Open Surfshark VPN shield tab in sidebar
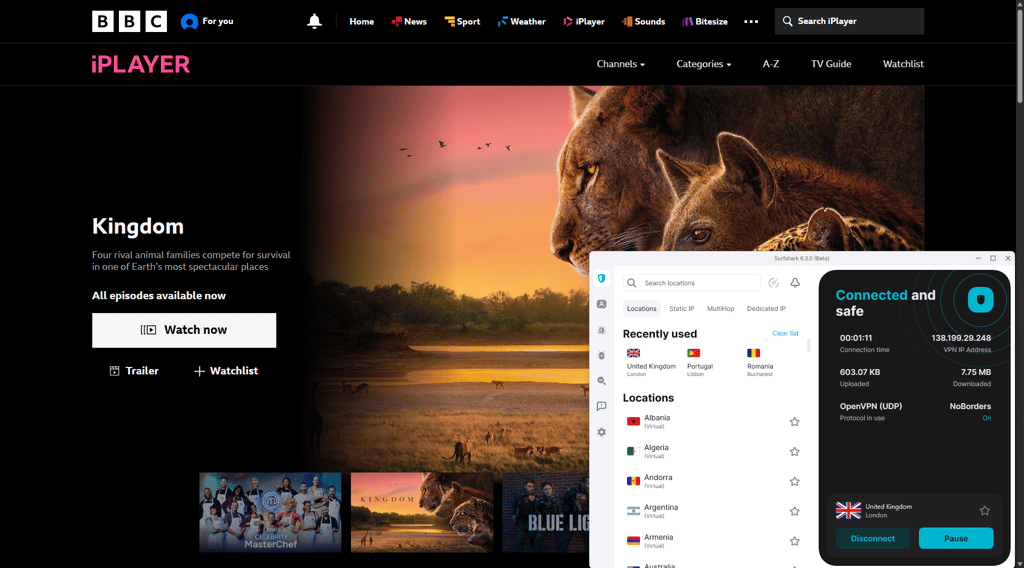Screen dimensions: 1024x568 [x=601, y=278]
